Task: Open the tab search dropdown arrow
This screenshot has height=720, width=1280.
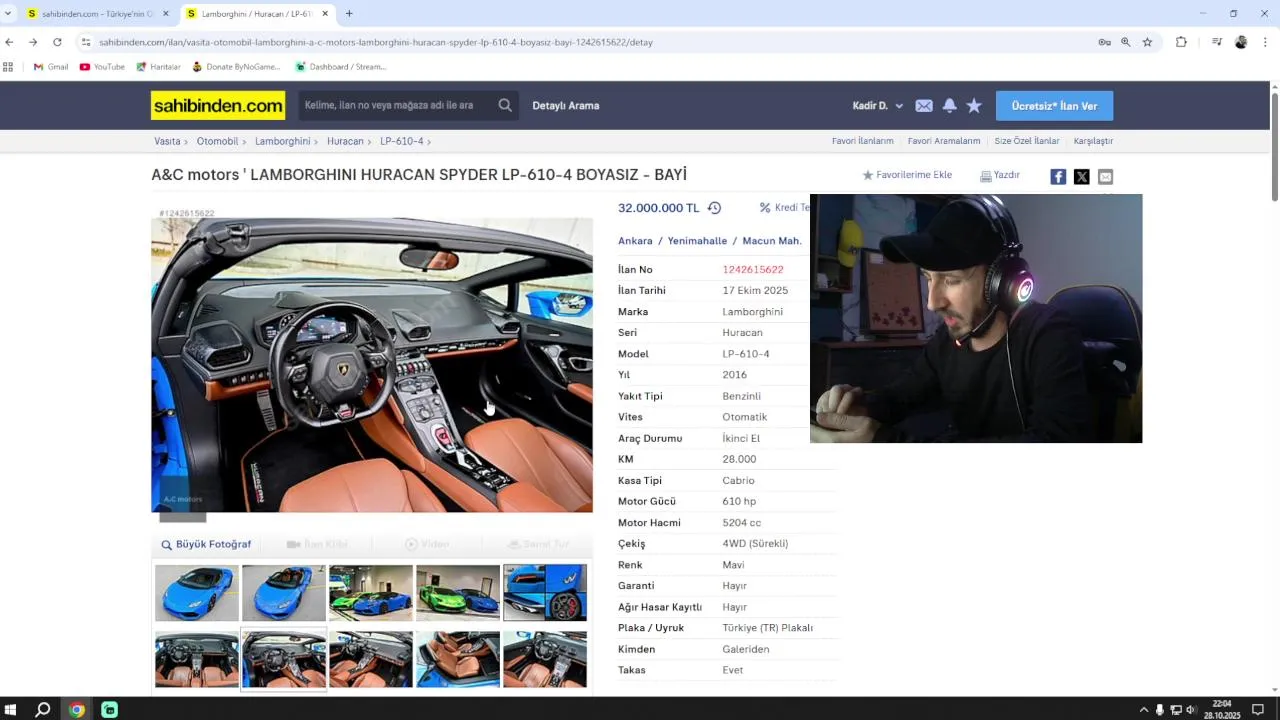Action: (x=8, y=14)
